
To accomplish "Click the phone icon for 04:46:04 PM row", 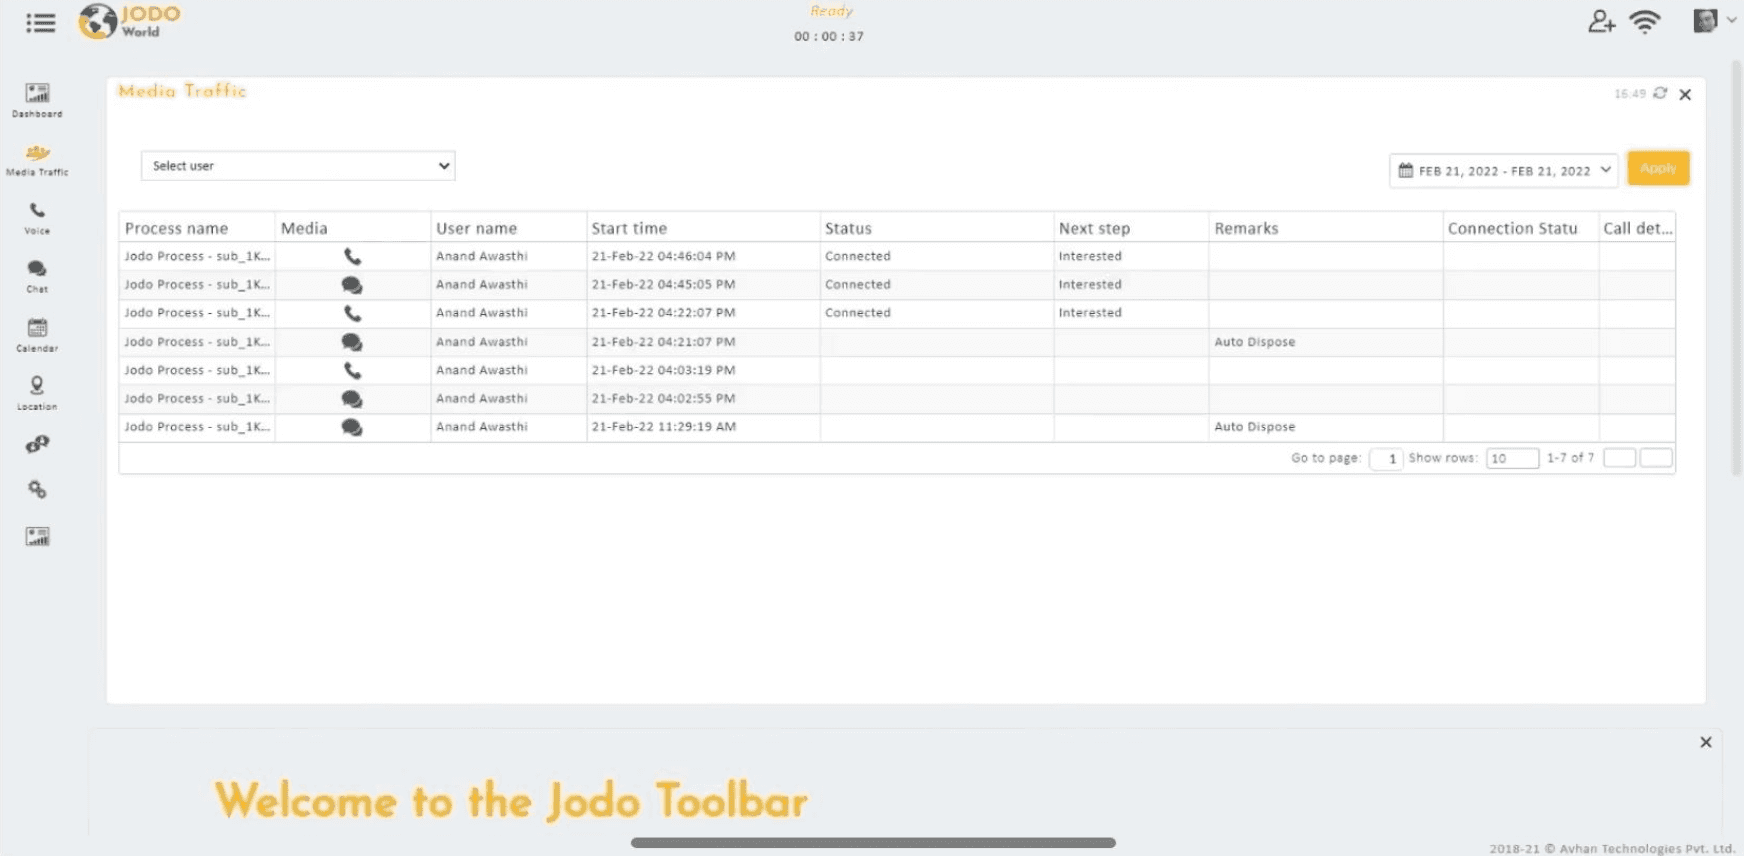I will click(x=352, y=257).
